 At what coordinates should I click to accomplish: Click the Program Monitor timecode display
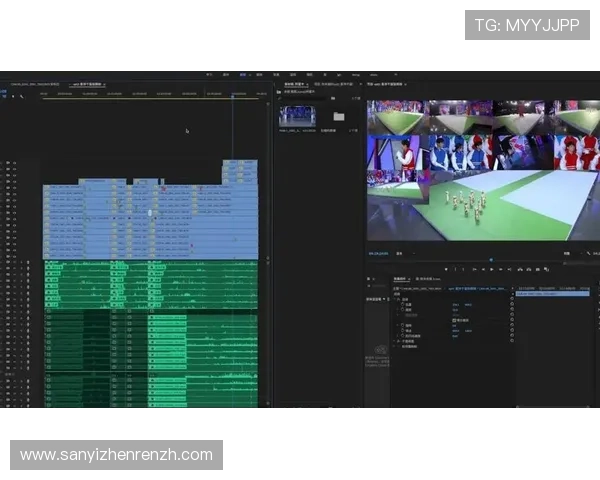[379, 255]
